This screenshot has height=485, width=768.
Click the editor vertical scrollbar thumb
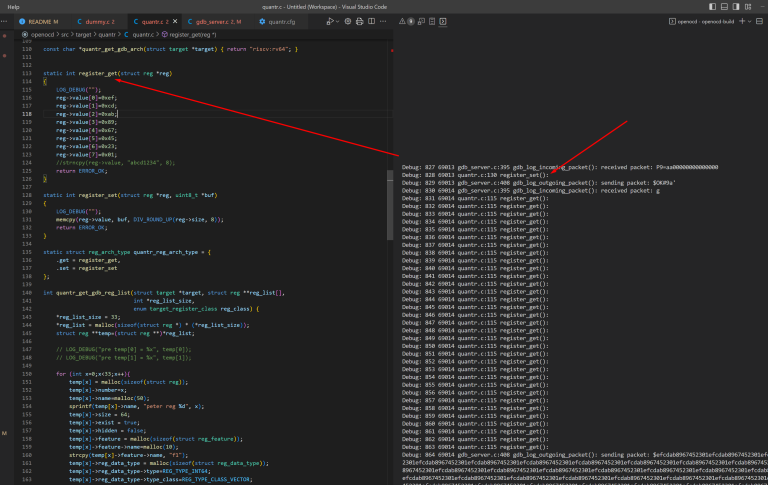coord(390,205)
